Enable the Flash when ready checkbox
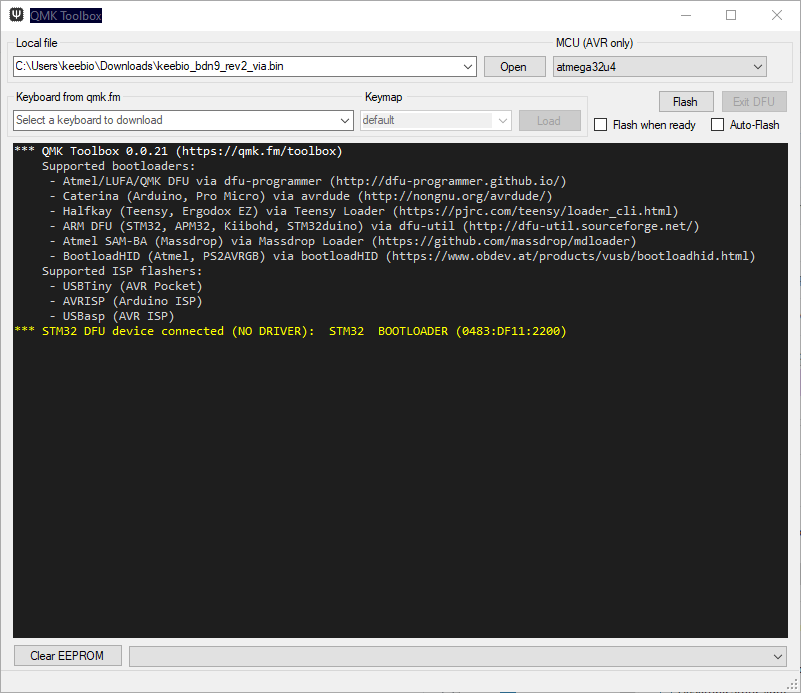Image resolution: width=801 pixels, height=693 pixels. point(601,125)
